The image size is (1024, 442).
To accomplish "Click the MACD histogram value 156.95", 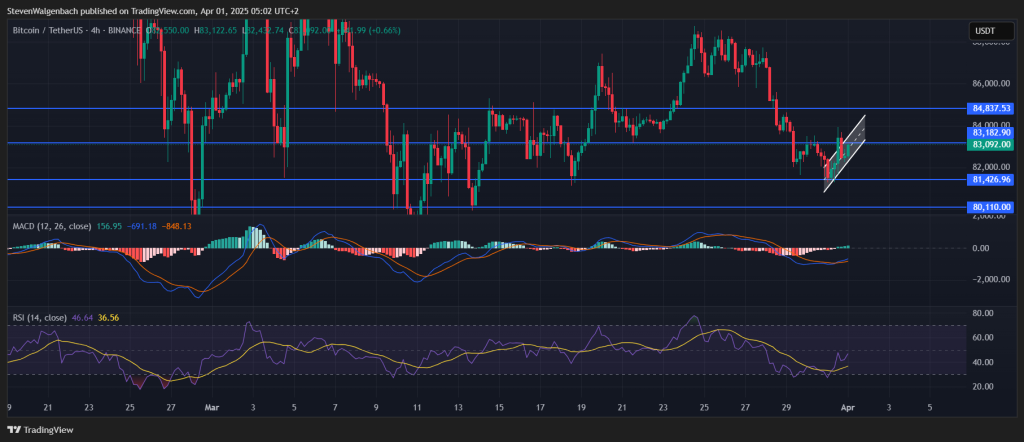I will (x=106, y=225).
